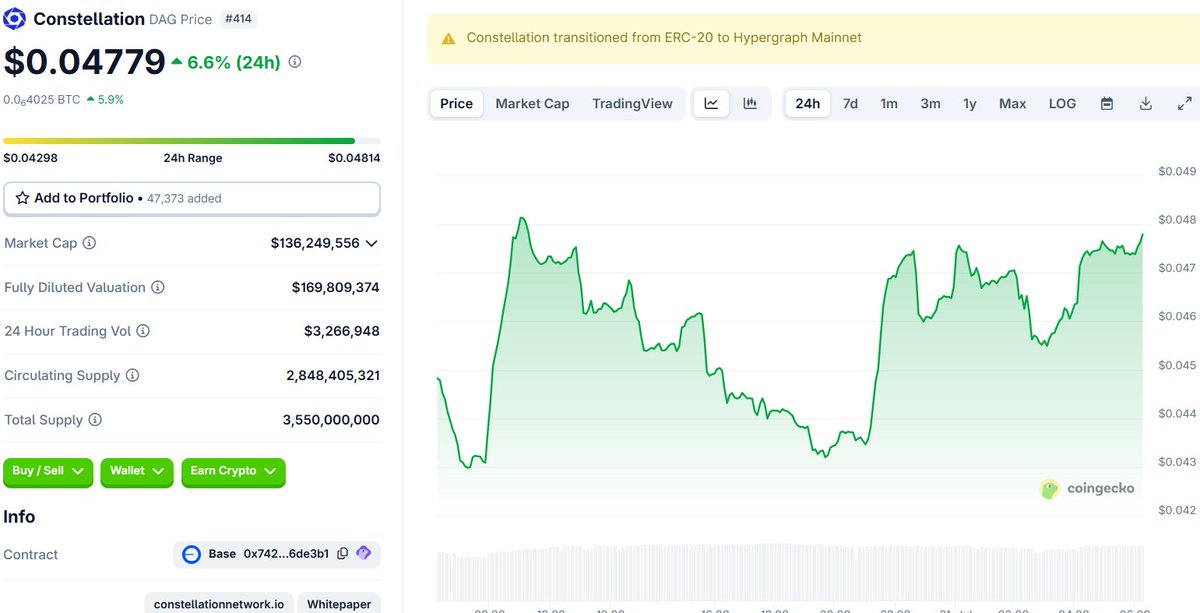Expand Market Cap details chevron
The width and height of the screenshot is (1200, 613).
[371, 243]
